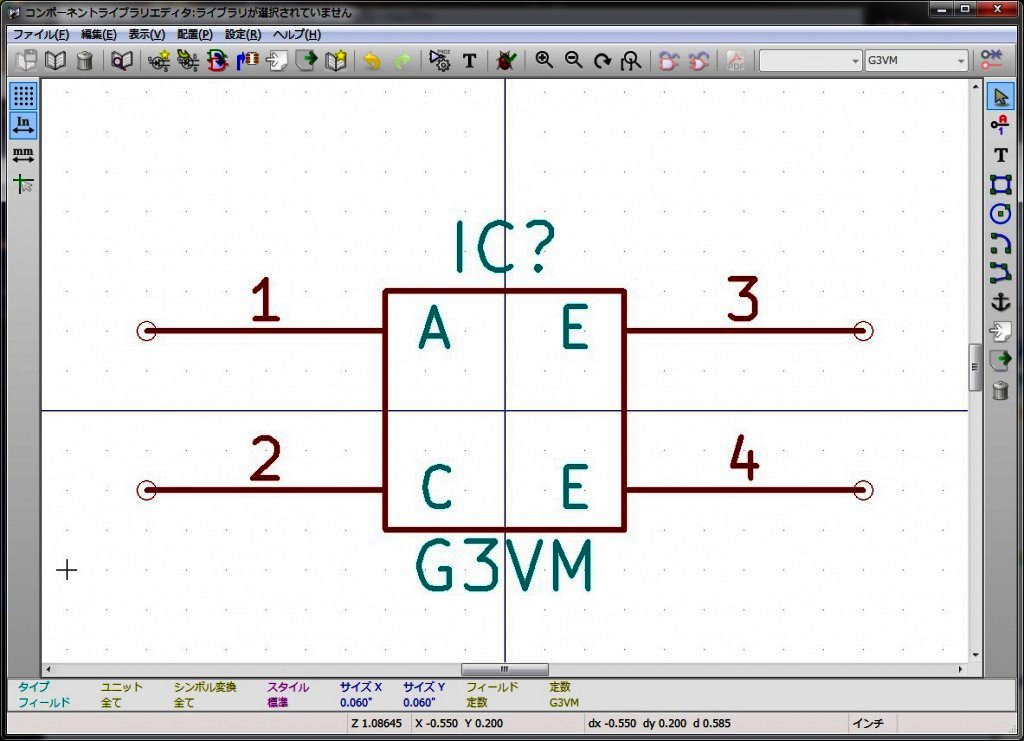The width and height of the screenshot is (1024, 741).
Task: Switch units to inches
Action: (x=24, y=125)
